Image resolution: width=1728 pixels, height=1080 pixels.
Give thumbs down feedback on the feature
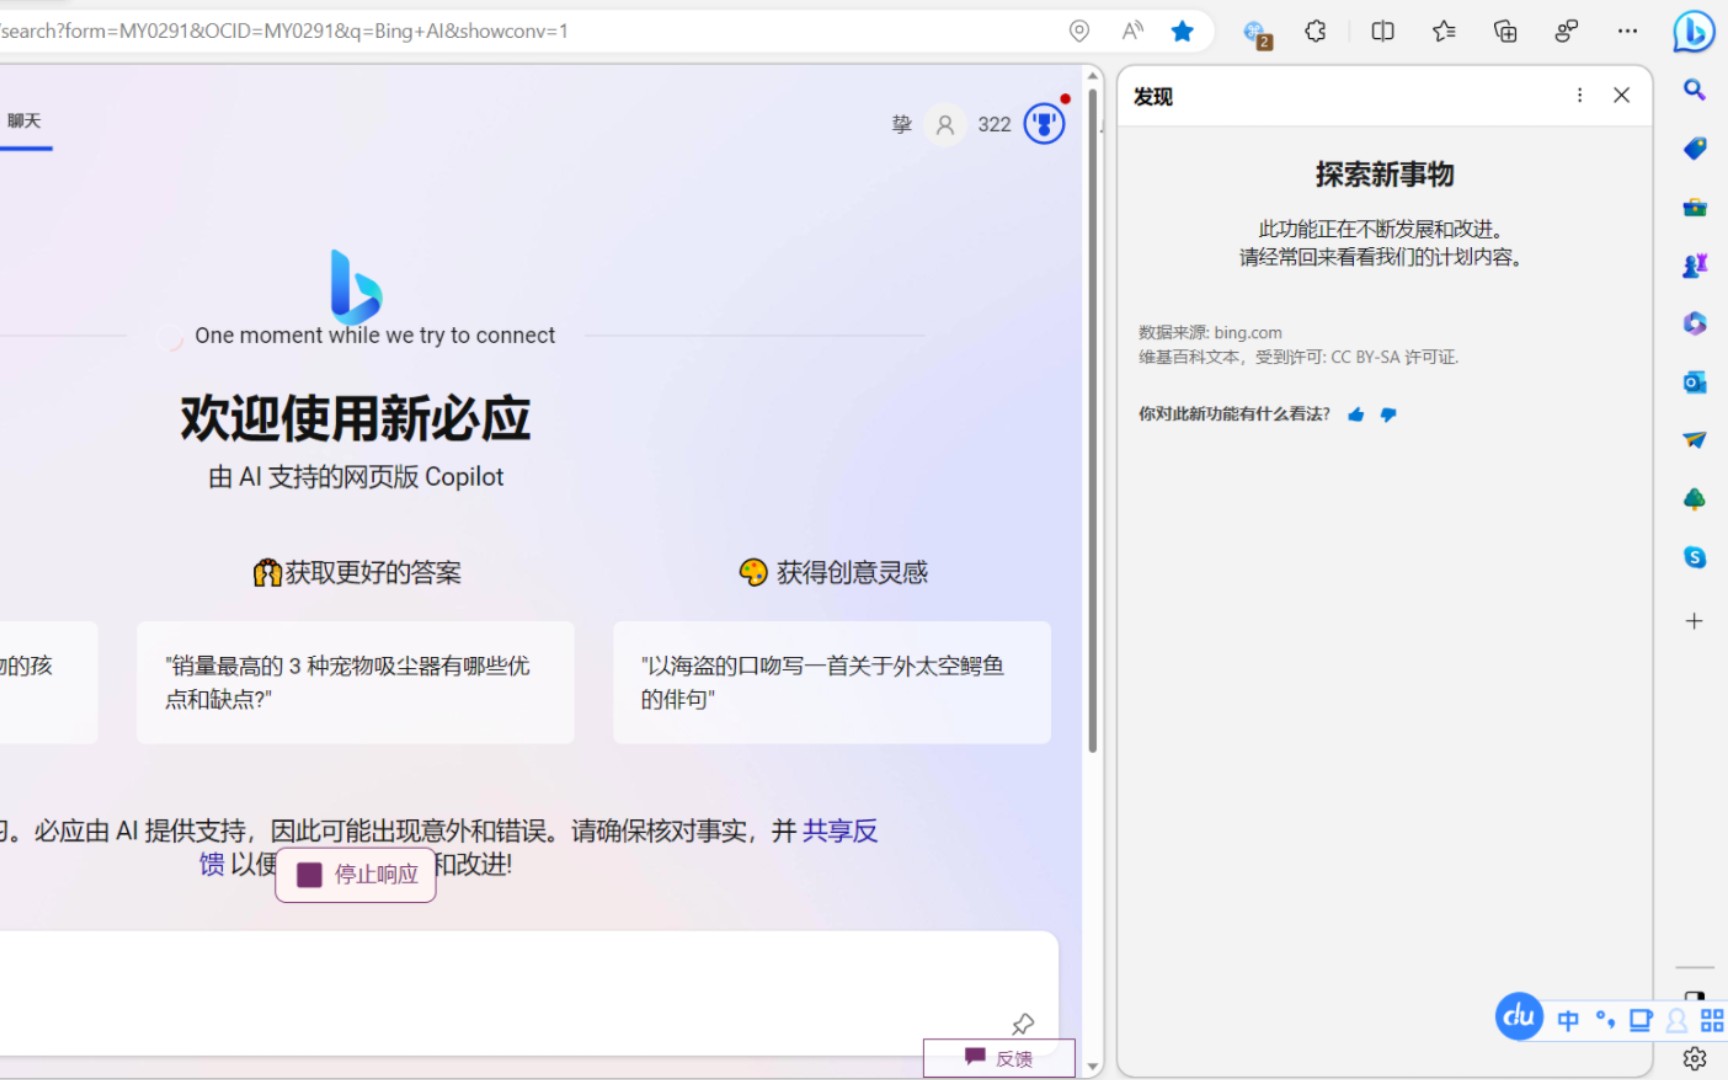tap(1388, 414)
